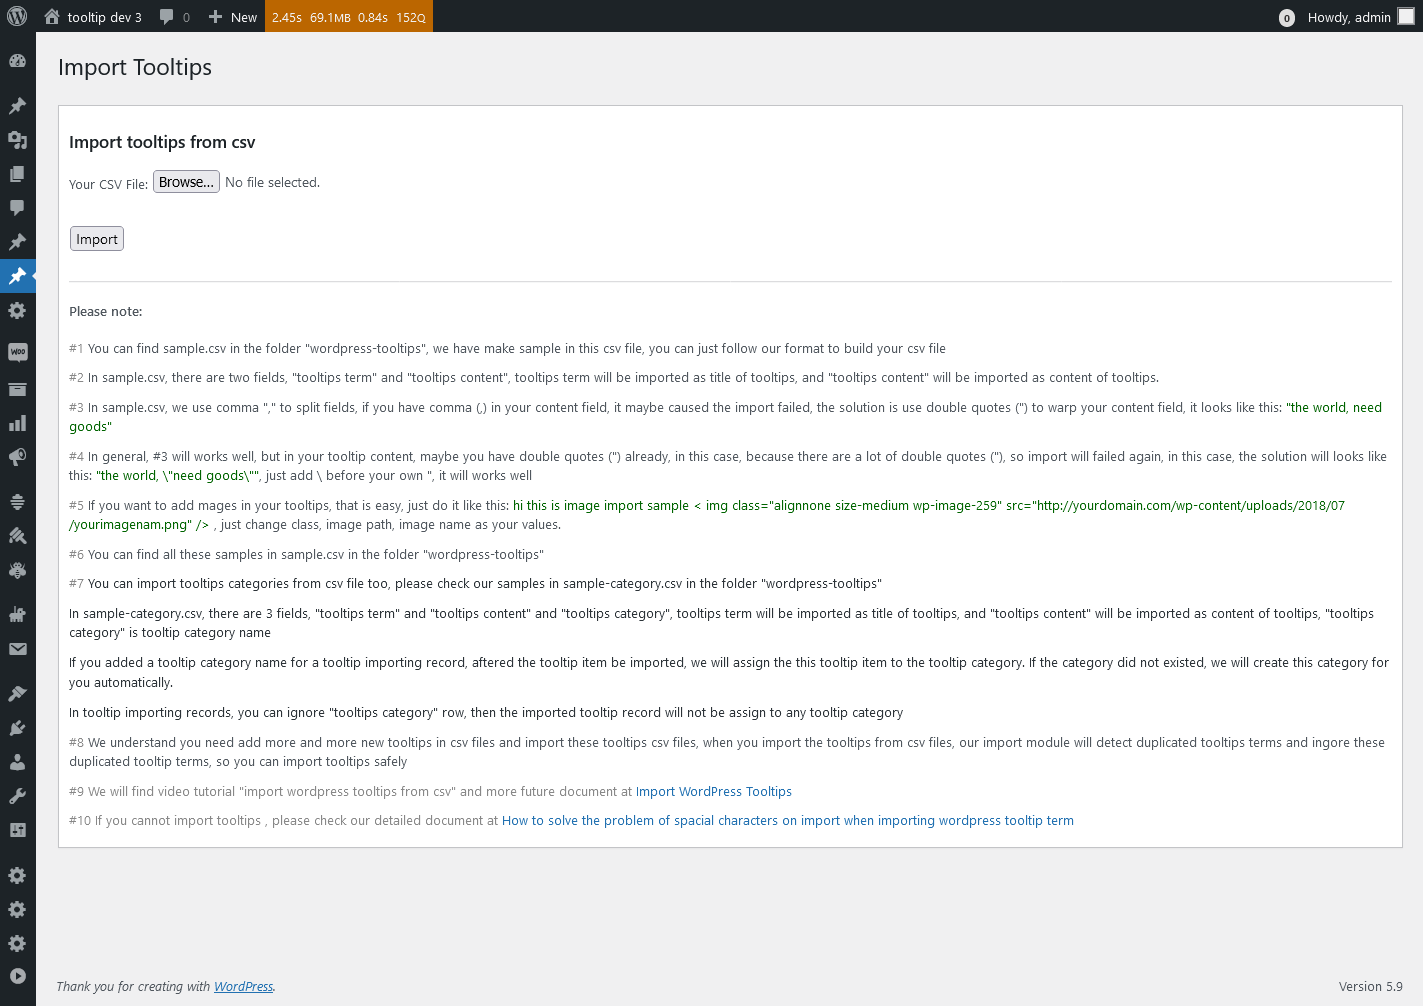This screenshot has height=1006, width=1423.
Task: Open the Plugins plug icon
Action: (17, 728)
